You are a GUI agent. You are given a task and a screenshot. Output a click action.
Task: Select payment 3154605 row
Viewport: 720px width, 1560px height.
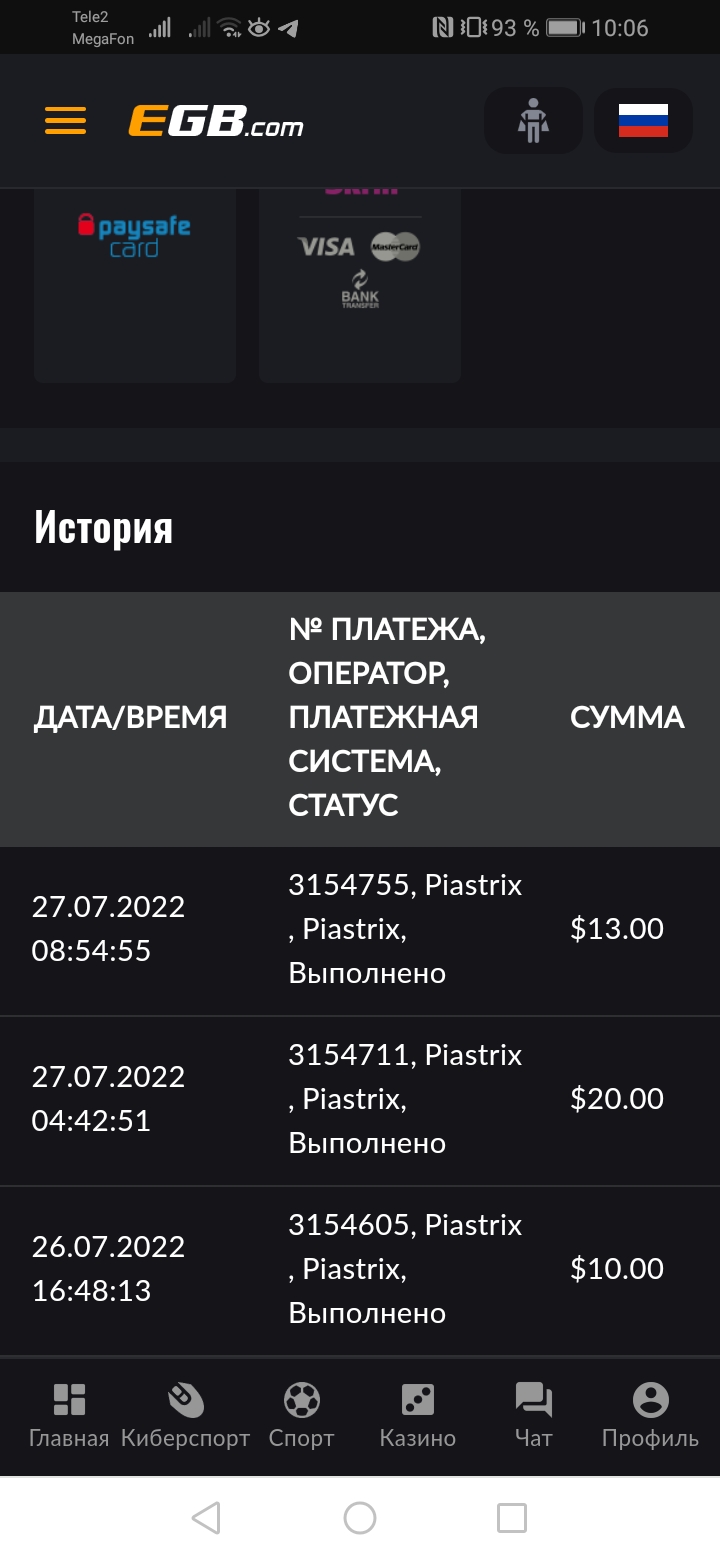pos(360,1270)
